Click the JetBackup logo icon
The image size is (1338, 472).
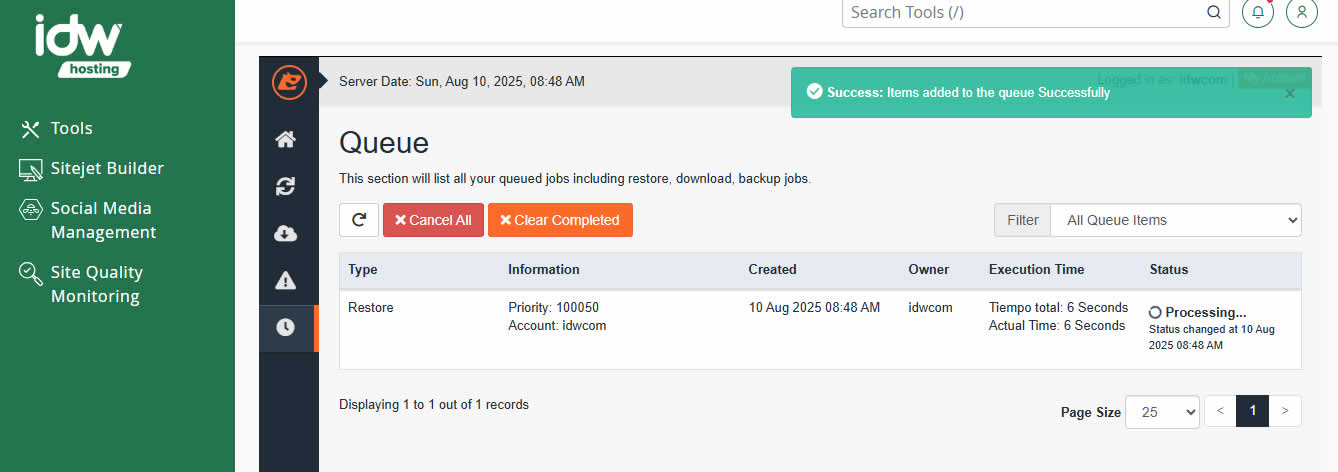tap(289, 81)
